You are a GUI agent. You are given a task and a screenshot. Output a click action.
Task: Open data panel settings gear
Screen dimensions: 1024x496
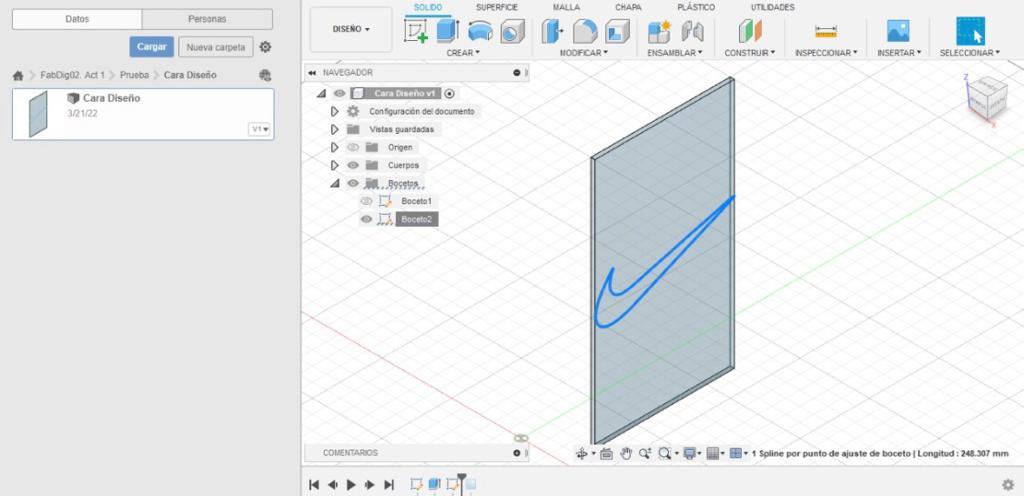(265, 47)
